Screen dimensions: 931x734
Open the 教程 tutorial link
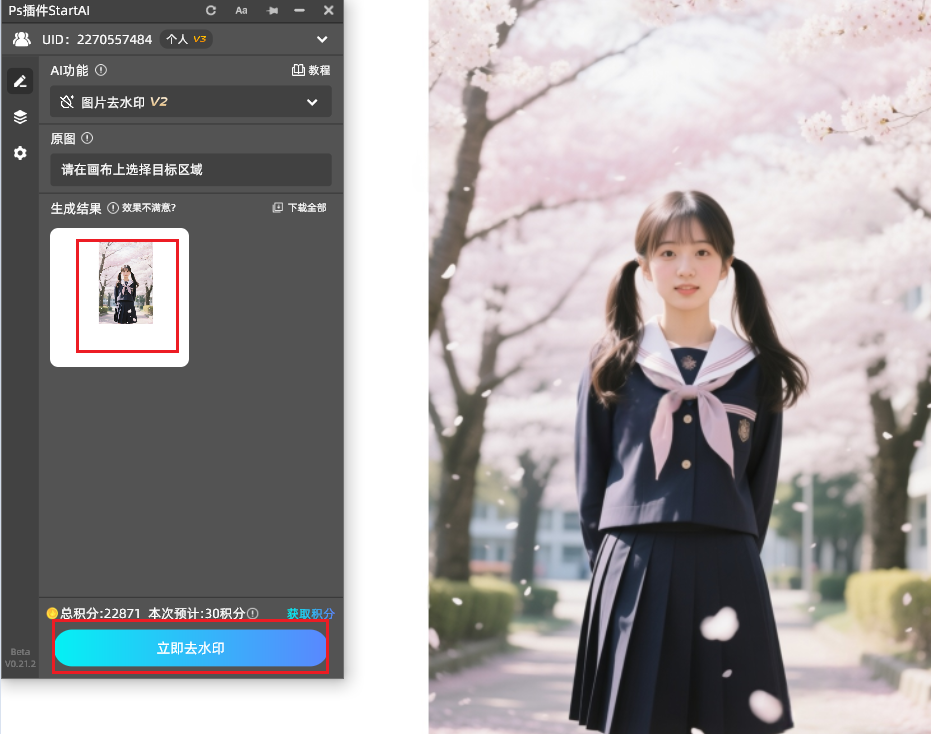pos(310,71)
